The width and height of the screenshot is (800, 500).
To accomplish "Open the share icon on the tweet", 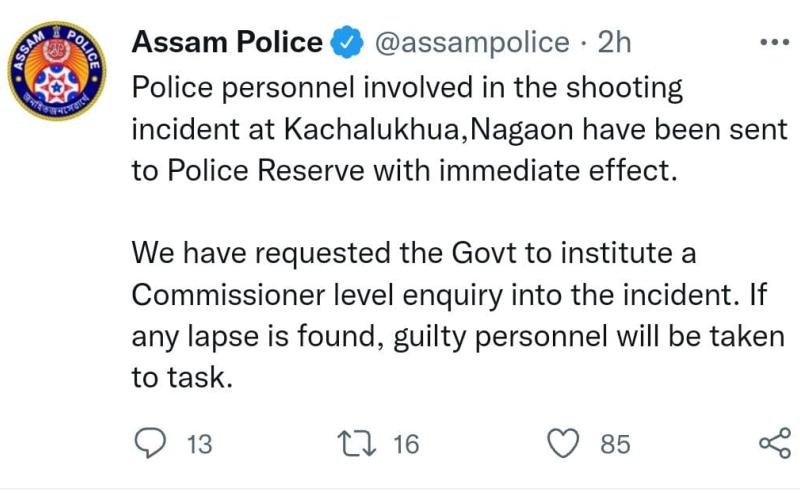I will (775, 443).
